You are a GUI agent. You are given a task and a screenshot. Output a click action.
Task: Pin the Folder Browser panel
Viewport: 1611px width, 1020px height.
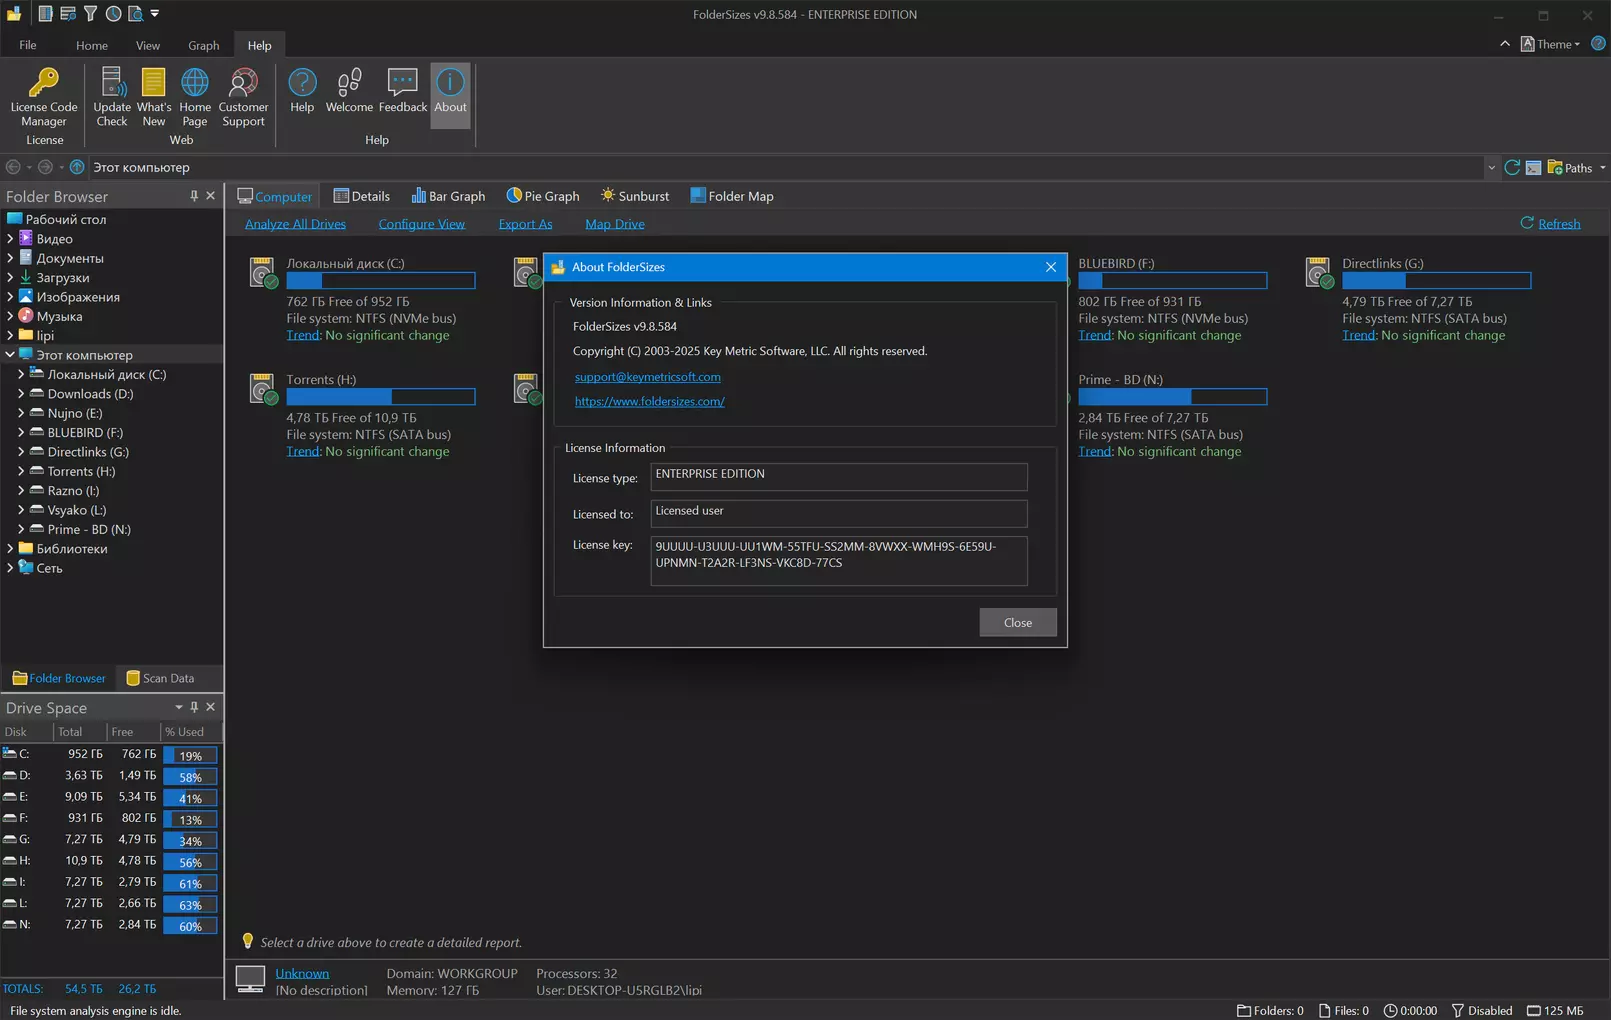click(194, 196)
